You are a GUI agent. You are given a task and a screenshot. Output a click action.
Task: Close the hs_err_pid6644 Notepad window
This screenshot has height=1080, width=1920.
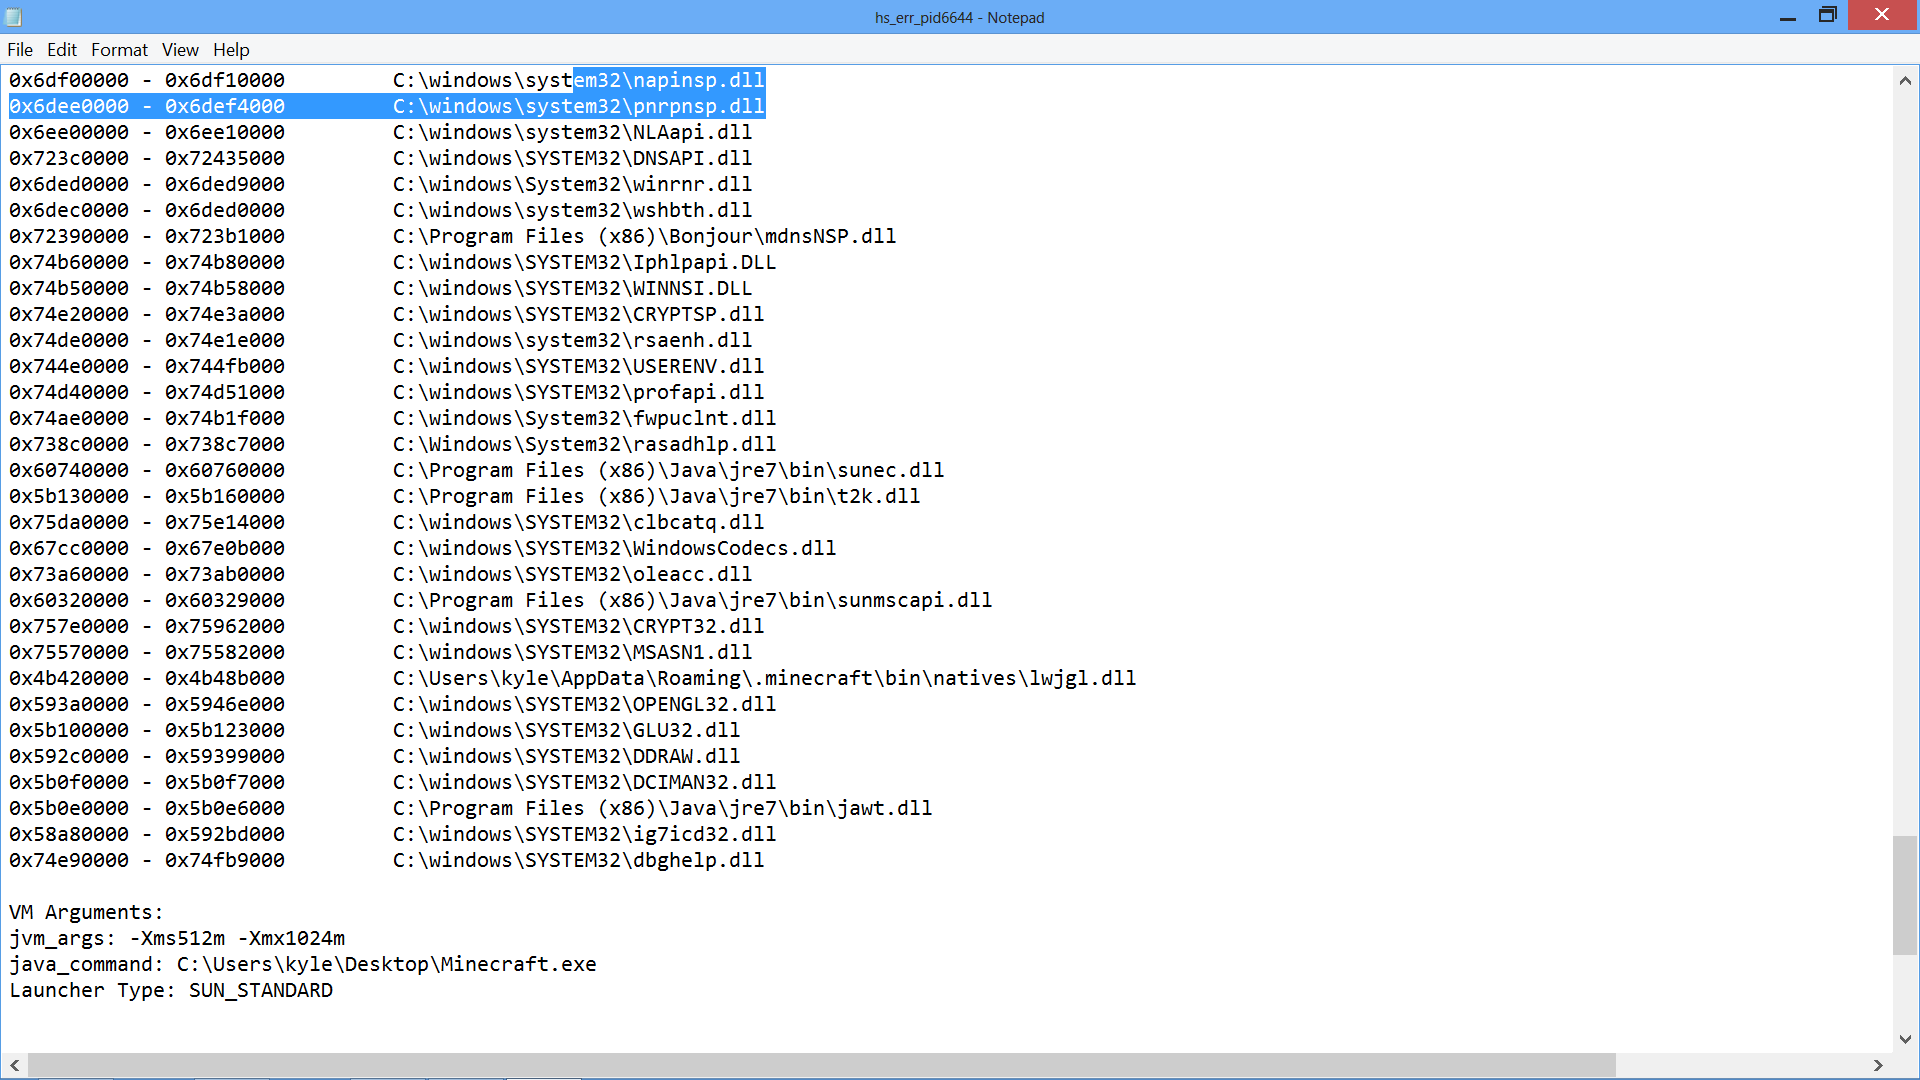[x=1882, y=16]
